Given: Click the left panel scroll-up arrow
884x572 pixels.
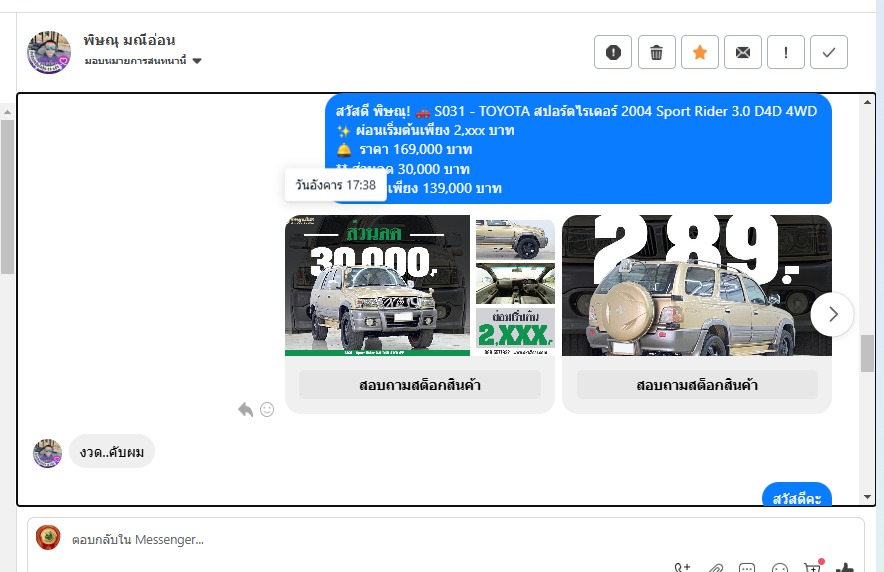Looking at the screenshot, I should (x=7, y=112).
